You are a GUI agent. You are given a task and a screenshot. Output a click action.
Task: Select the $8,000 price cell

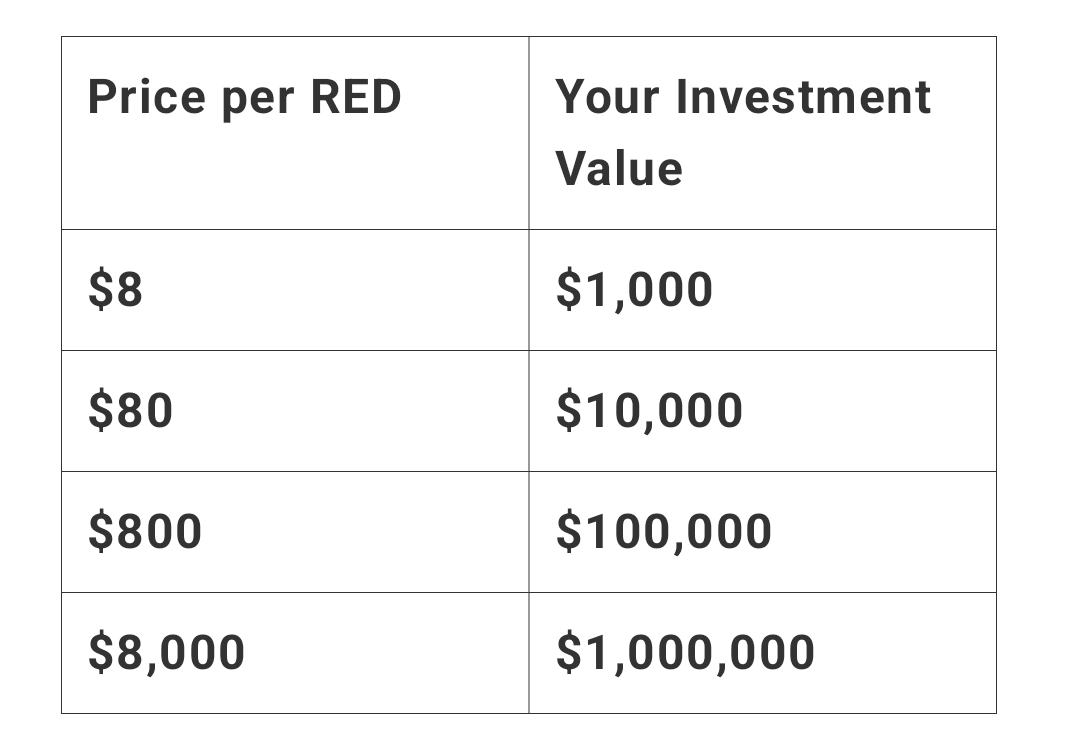[x=295, y=653]
